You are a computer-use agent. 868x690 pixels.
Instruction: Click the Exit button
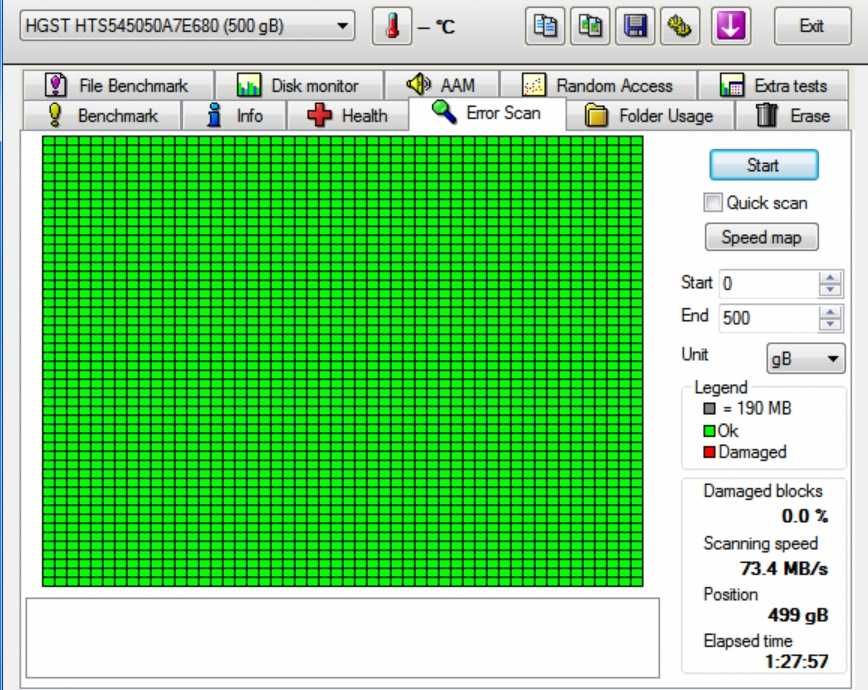812,25
